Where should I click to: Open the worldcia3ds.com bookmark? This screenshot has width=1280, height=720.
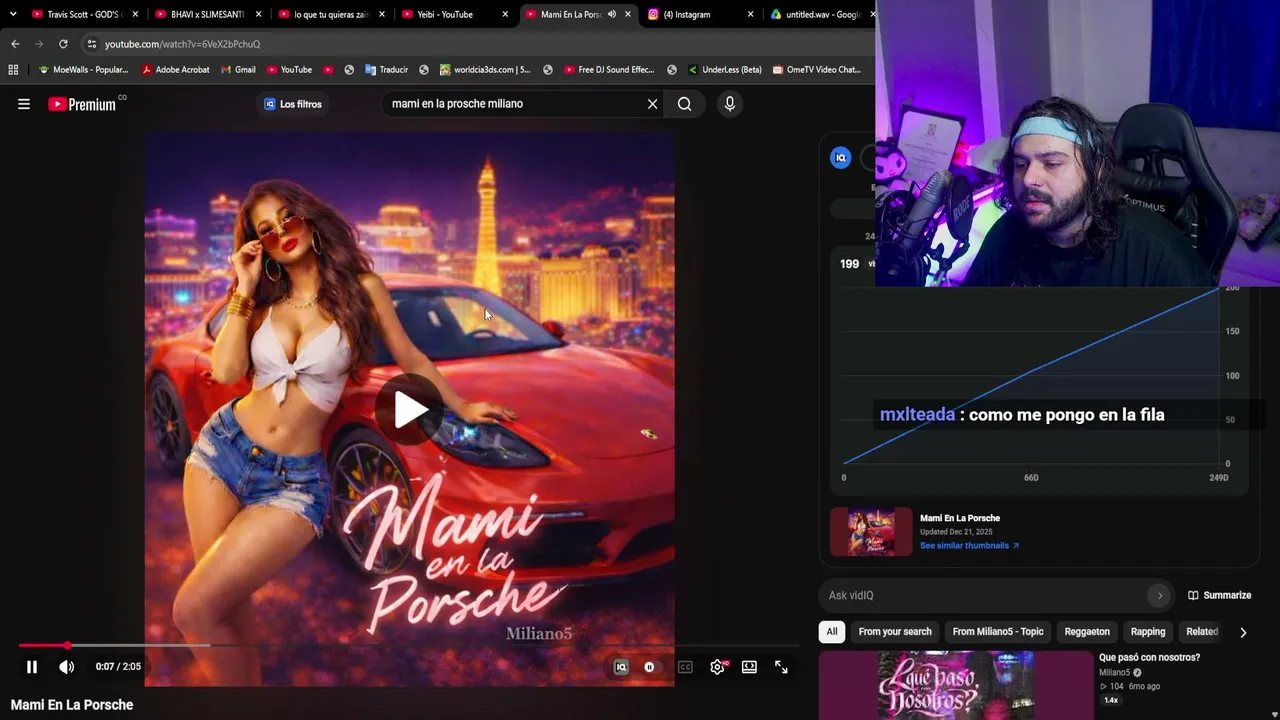(485, 70)
